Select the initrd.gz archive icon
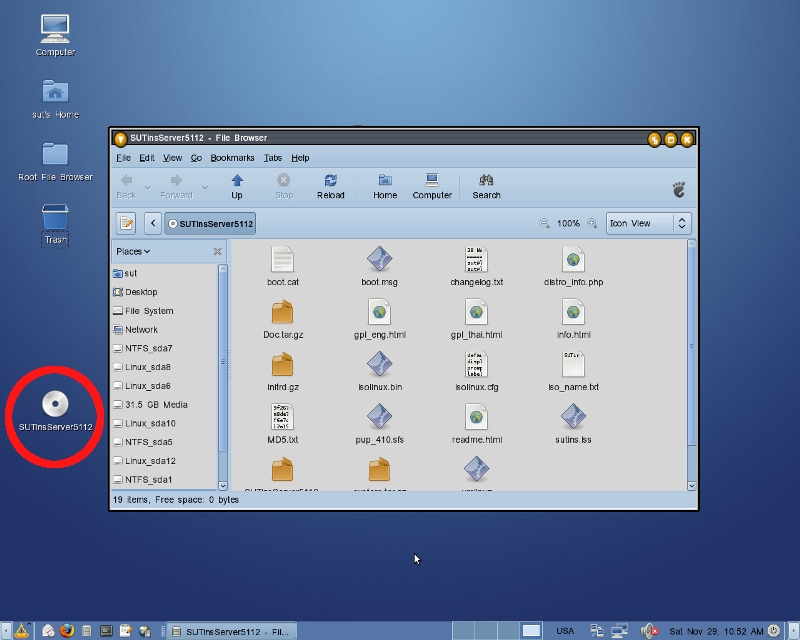800x640 pixels. (x=282, y=364)
